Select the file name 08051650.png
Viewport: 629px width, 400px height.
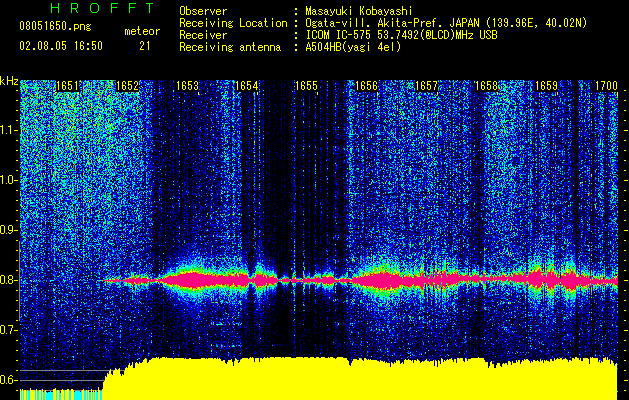tap(55, 27)
